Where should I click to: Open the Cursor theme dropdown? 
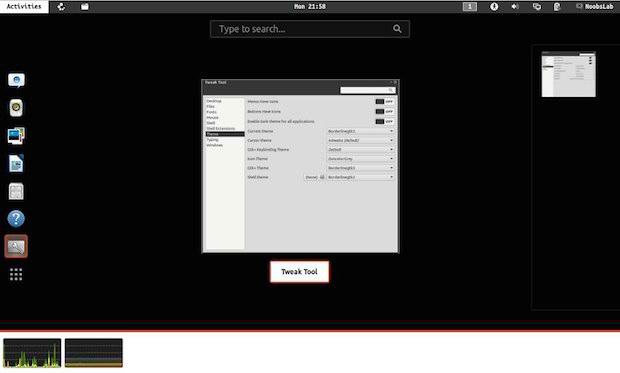(360, 140)
